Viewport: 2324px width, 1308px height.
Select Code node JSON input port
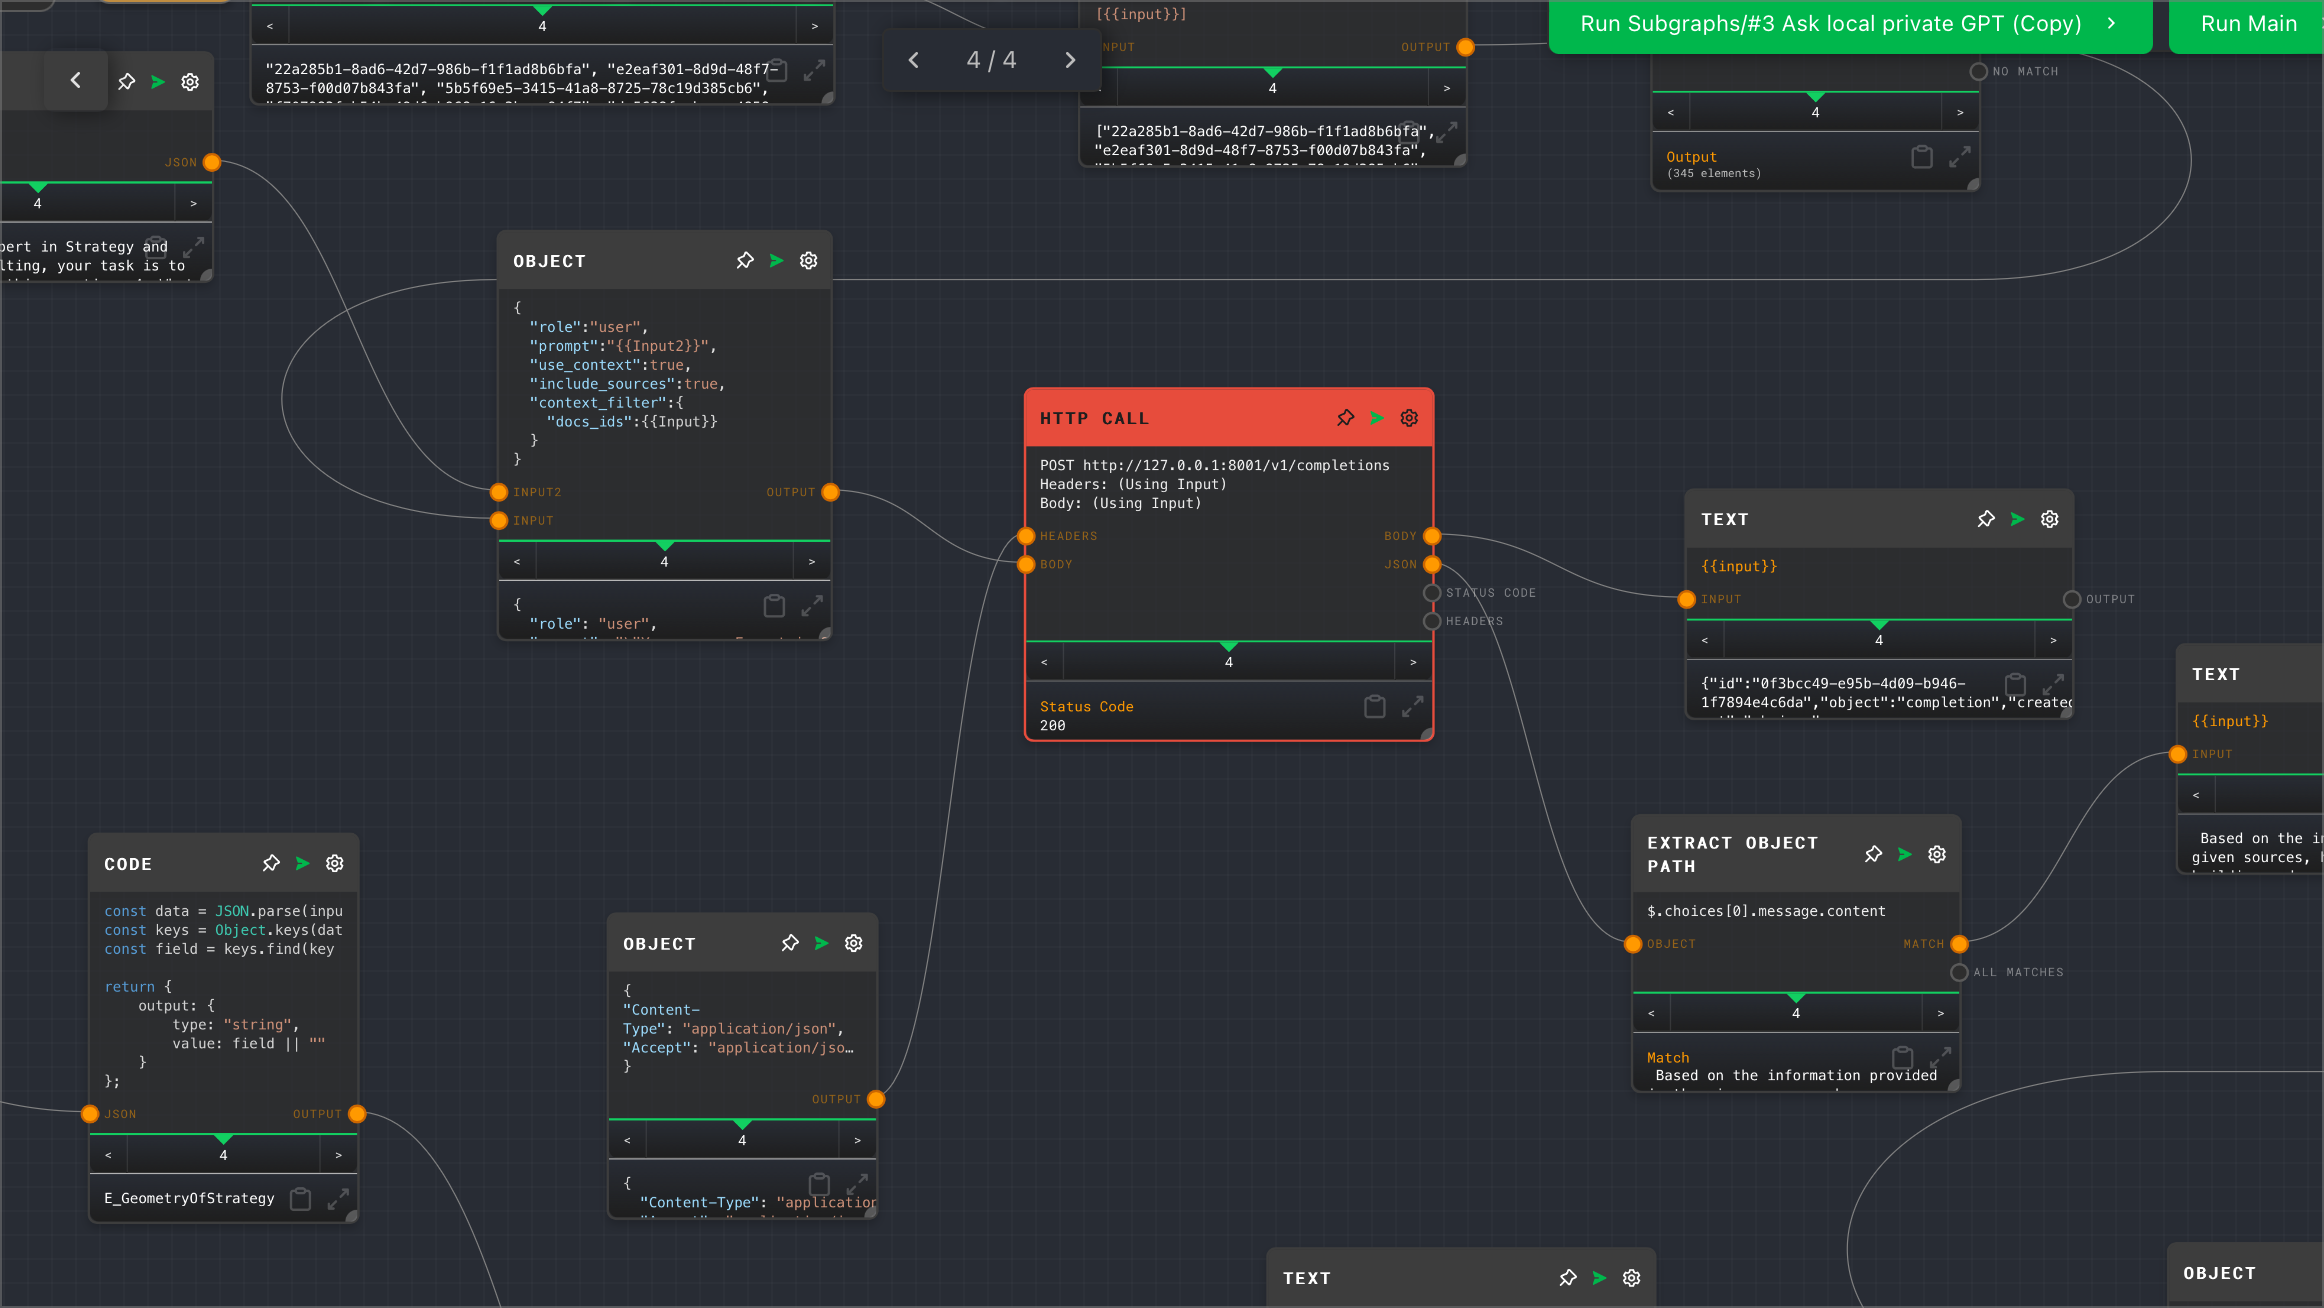pos(90,1114)
